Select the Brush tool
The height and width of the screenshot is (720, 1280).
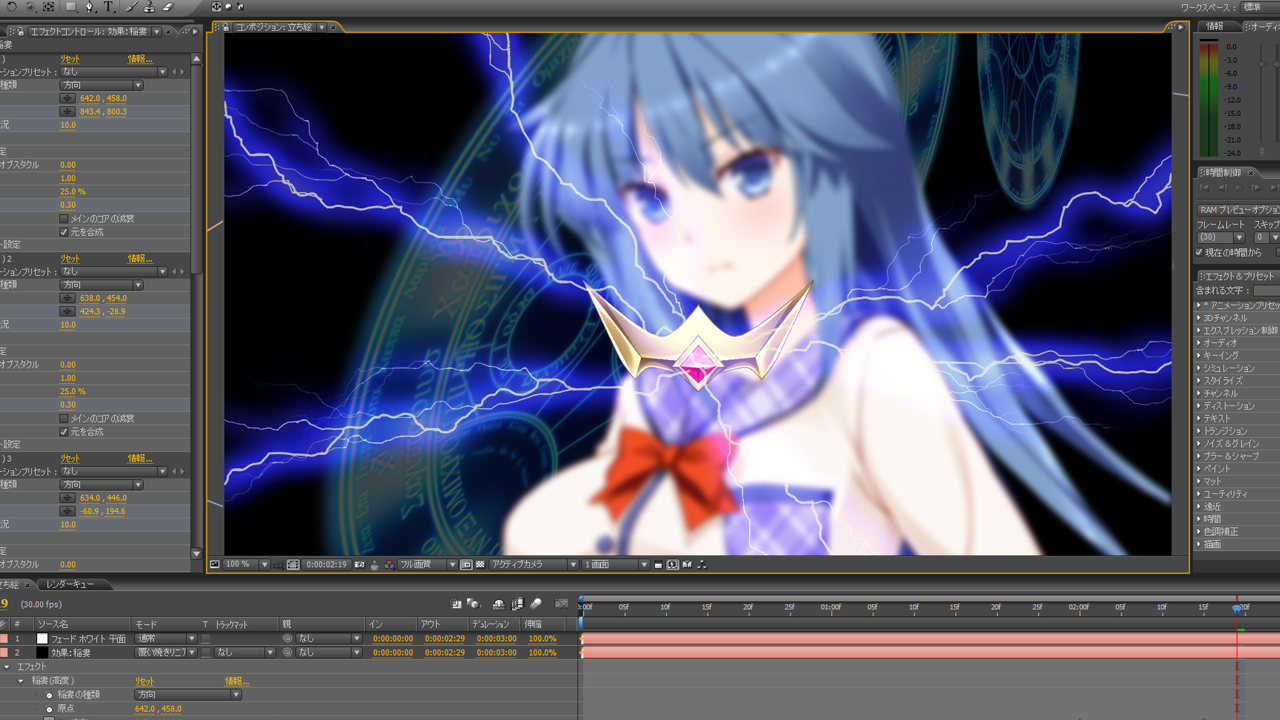131,6
